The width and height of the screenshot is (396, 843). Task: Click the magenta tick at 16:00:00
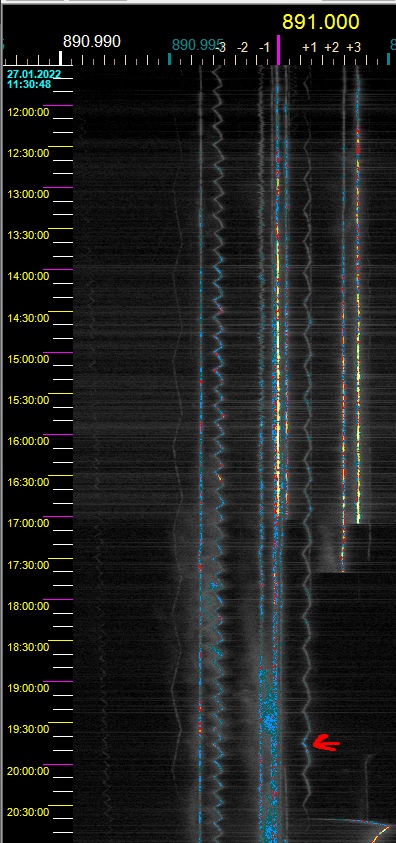click(57, 434)
